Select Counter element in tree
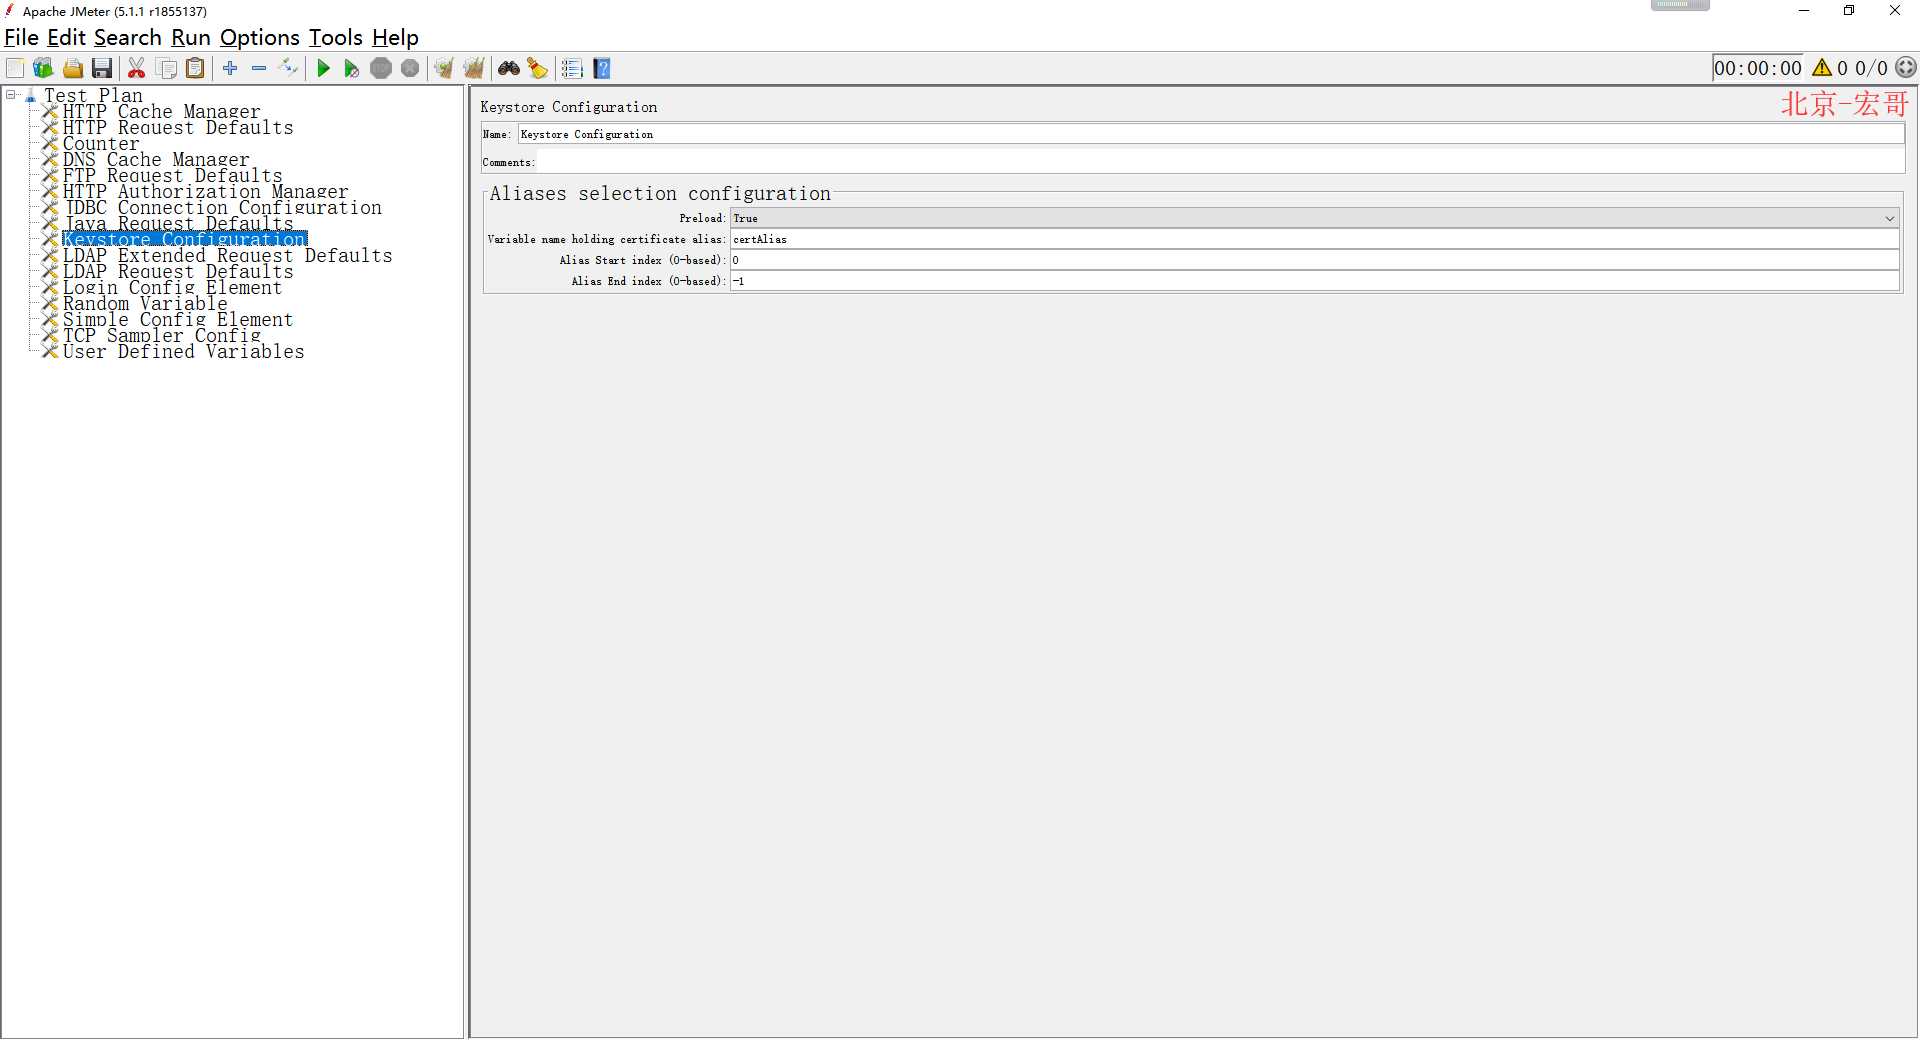The height and width of the screenshot is (1040, 1920). [x=101, y=143]
